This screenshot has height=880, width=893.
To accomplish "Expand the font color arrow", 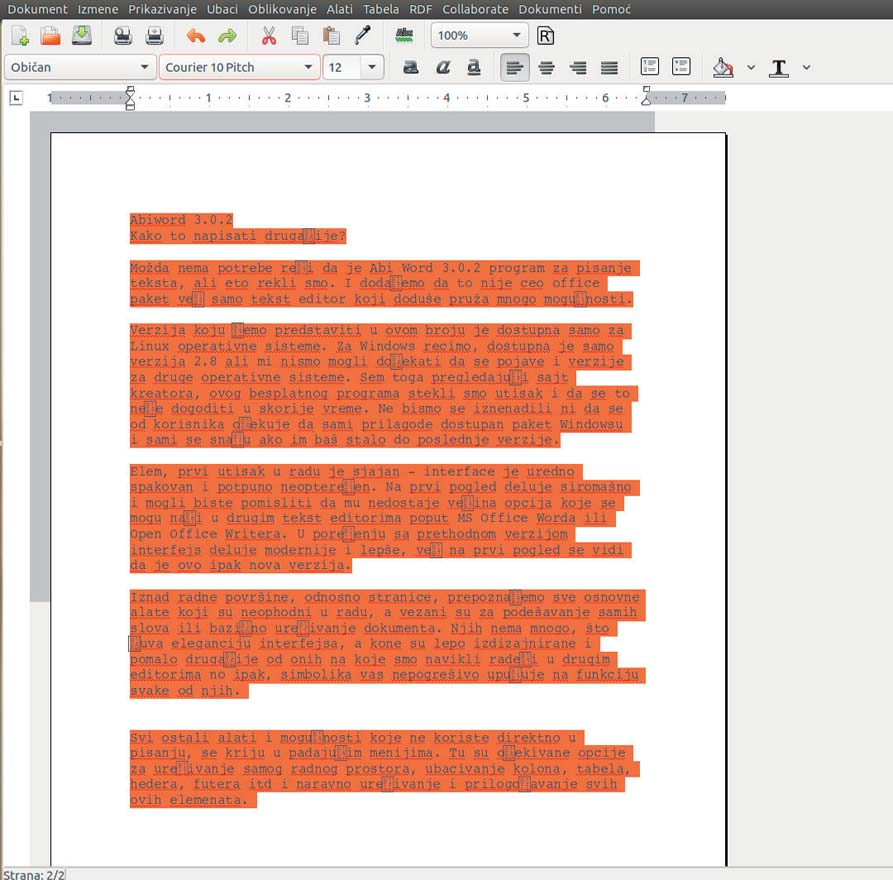I will coord(806,67).
